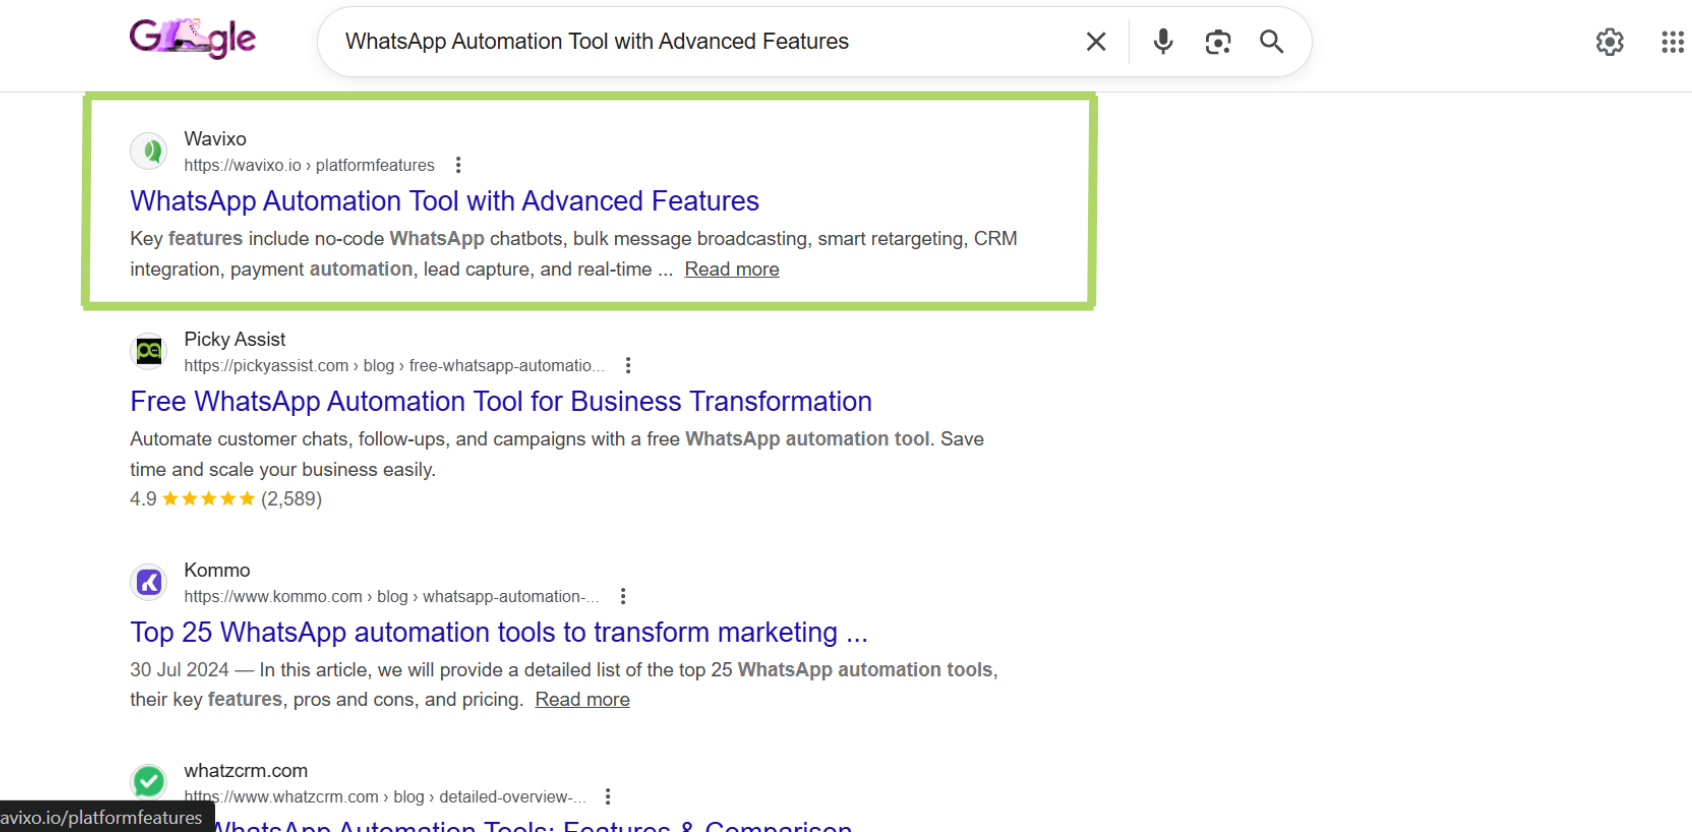The image size is (1692, 832).
Task: Click the Google doodle logo
Action: [x=192, y=39]
